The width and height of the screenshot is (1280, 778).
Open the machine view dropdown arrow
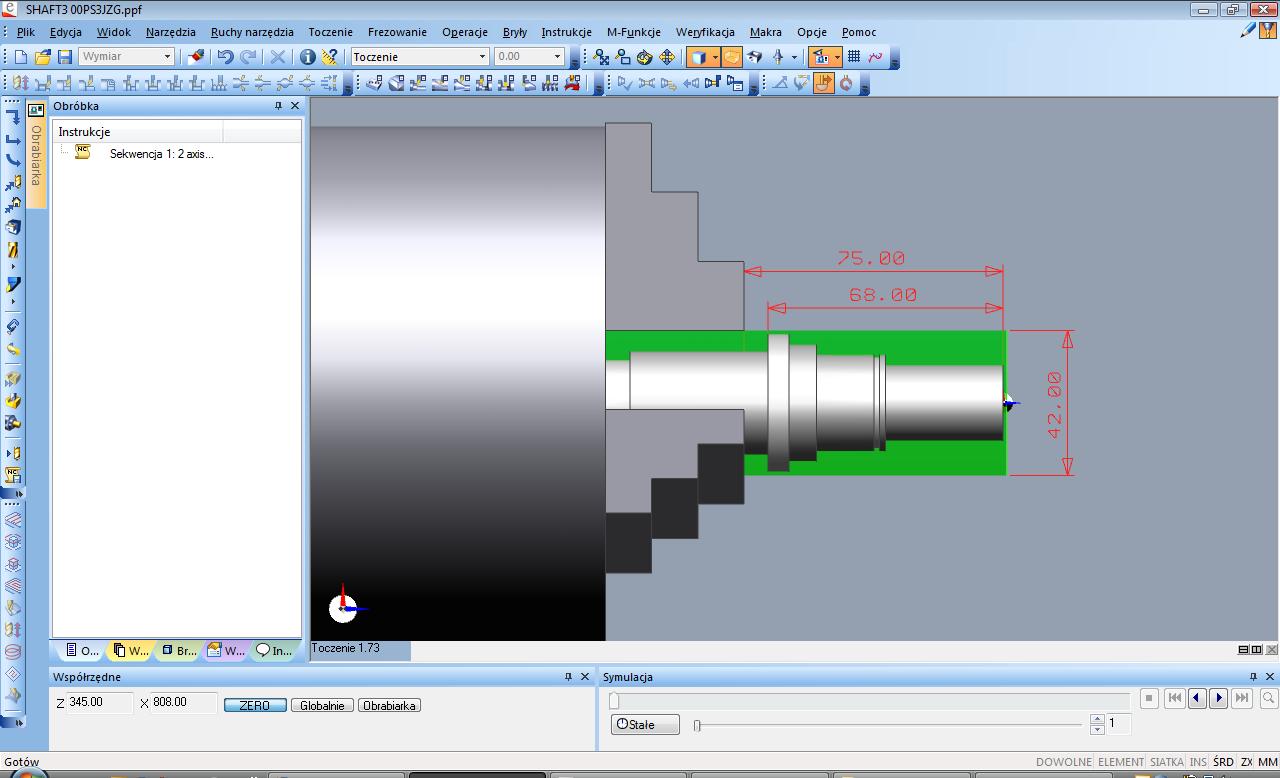coord(837,57)
